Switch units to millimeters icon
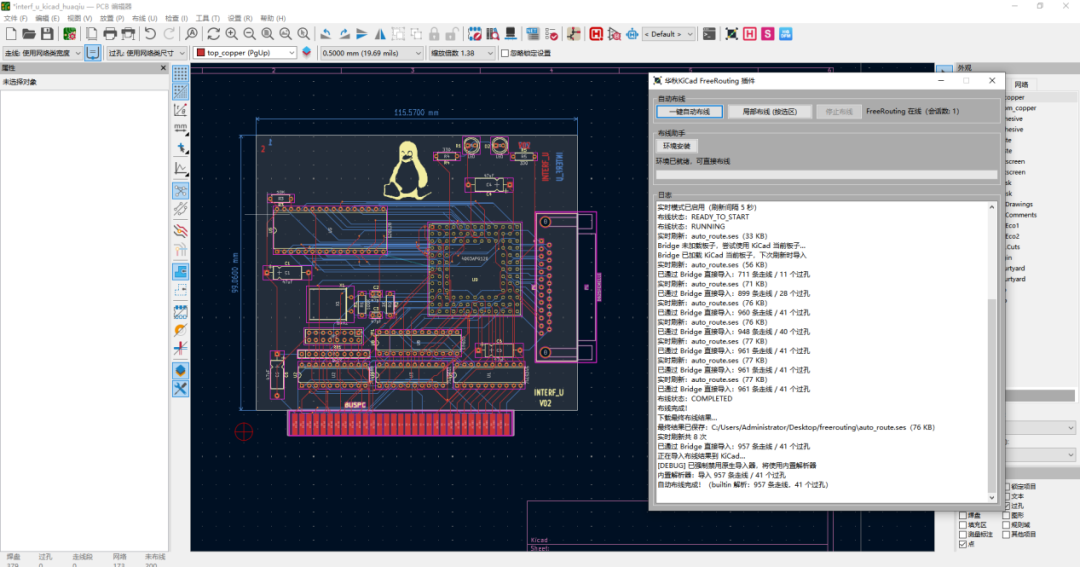Image resolution: width=1080 pixels, height=567 pixels. (180, 127)
